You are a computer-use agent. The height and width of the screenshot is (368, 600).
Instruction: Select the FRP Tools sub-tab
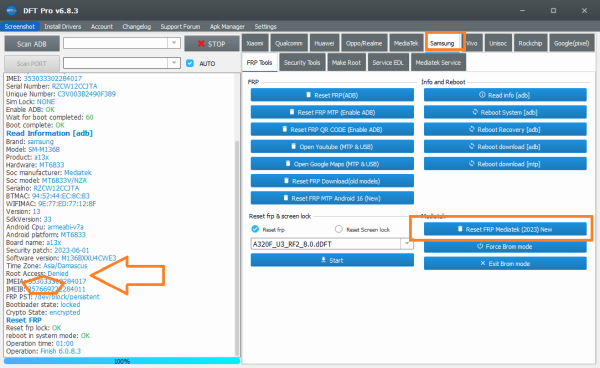tap(259, 62)
